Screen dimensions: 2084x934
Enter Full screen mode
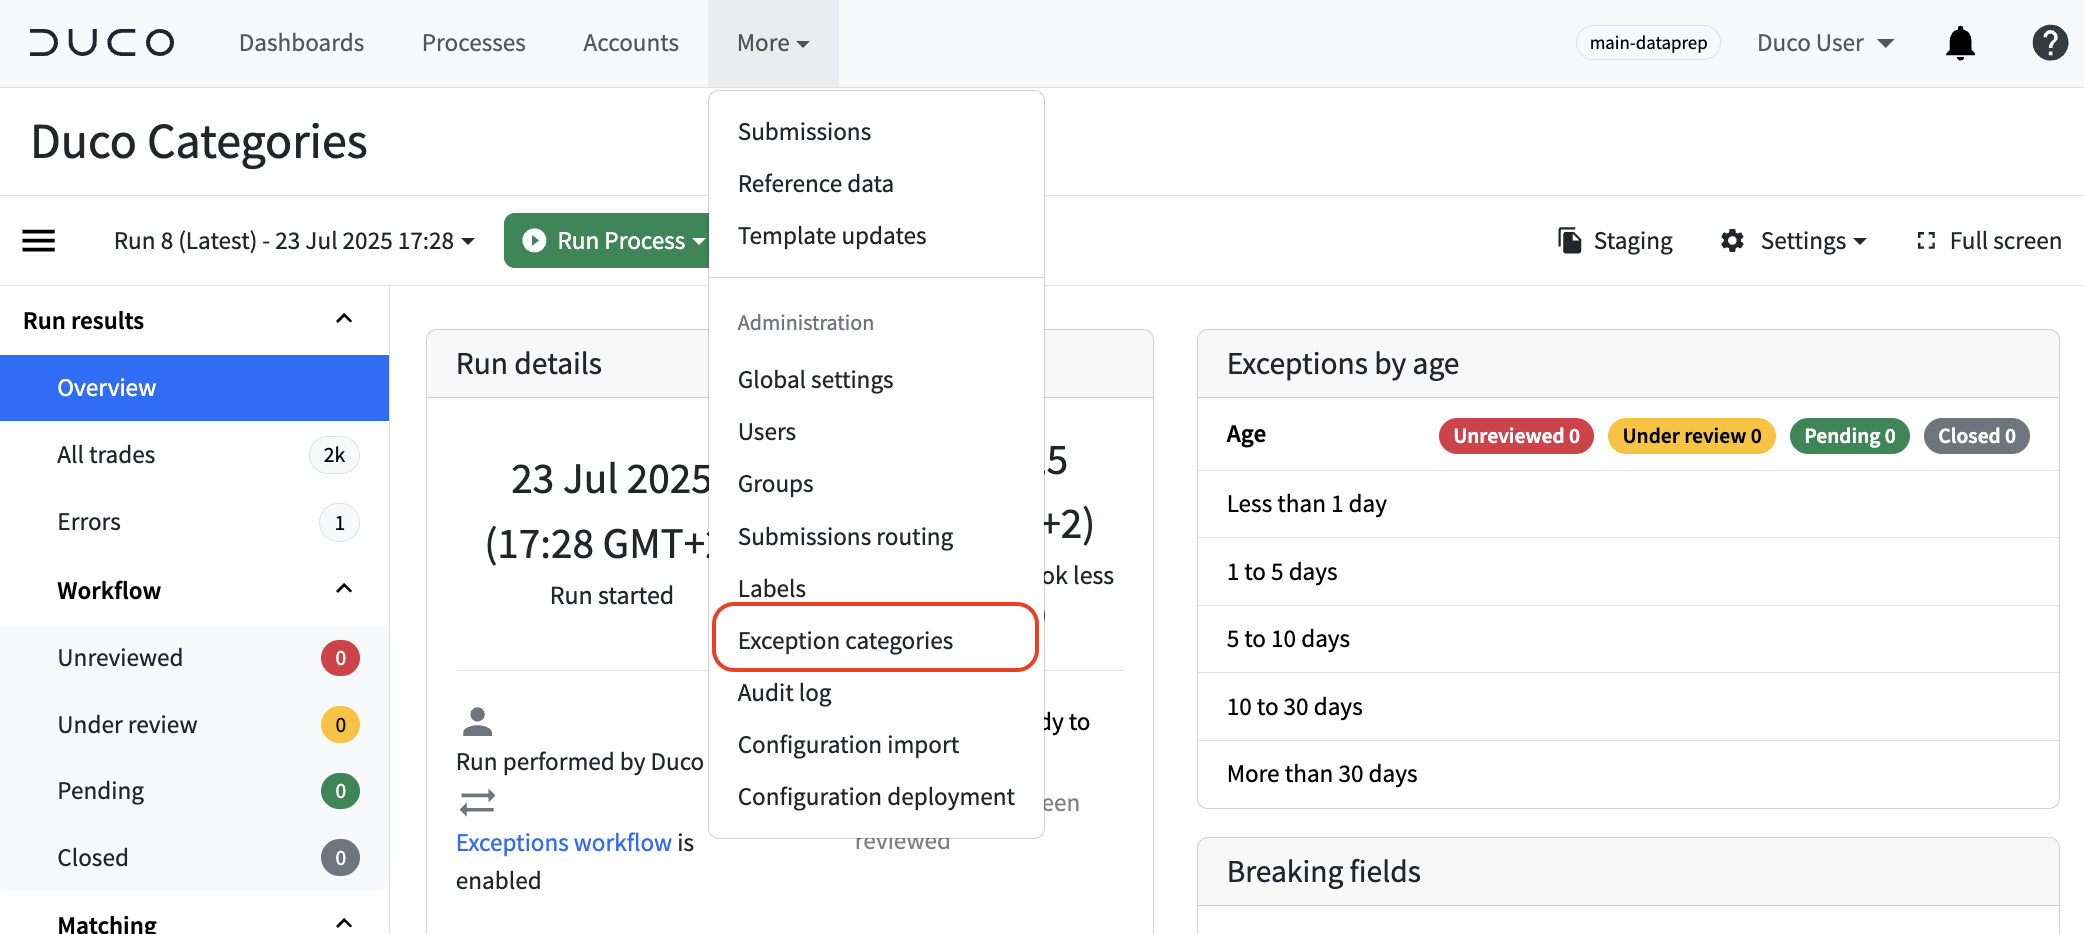click(x=1988, y=240)
